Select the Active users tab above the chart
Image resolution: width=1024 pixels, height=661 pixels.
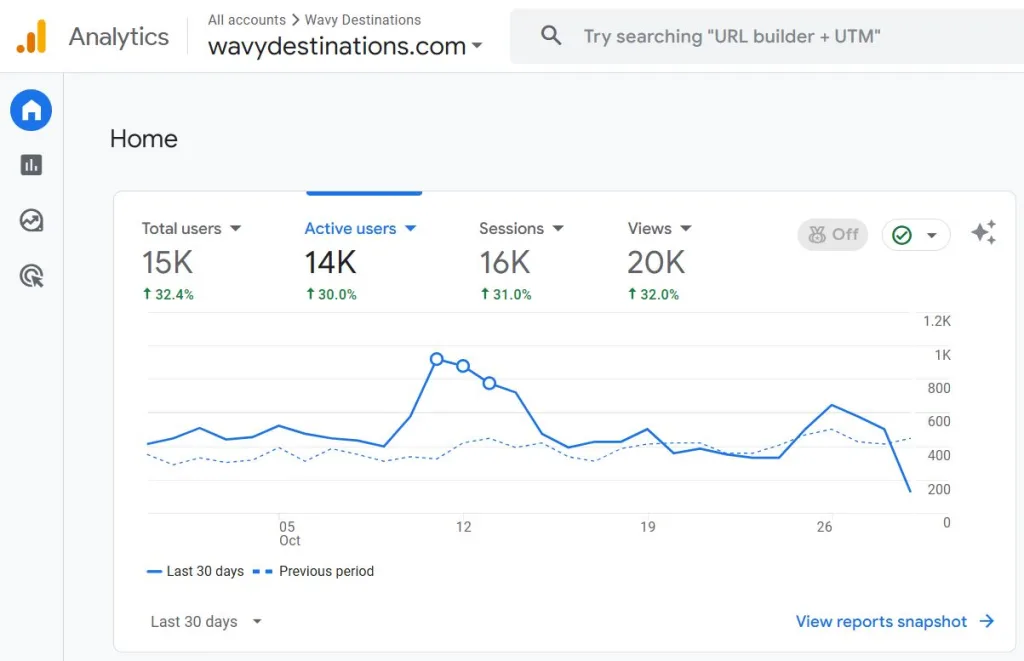353,228
